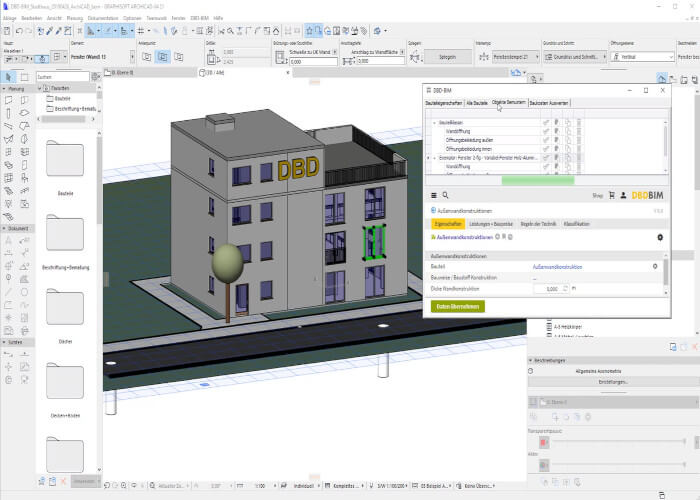Open hamburger menu in DBD-BIM panel
The height and width of the screenshot is (500, 700).
point(433,195)
